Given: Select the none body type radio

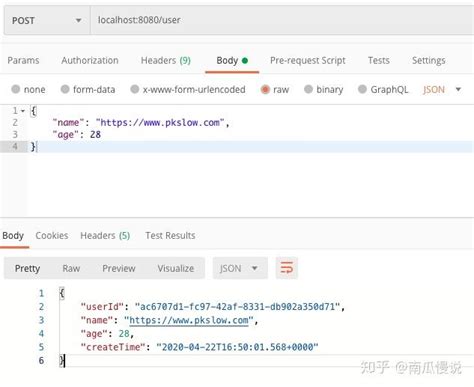Looking at the screenshot, I should click(16, 89).
